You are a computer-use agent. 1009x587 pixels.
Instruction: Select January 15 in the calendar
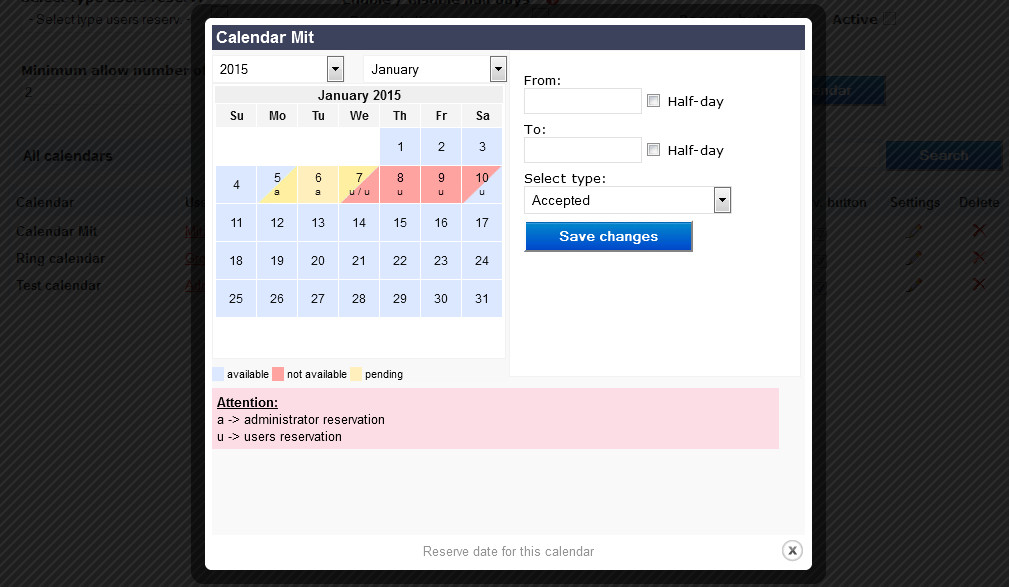(400, 223)
